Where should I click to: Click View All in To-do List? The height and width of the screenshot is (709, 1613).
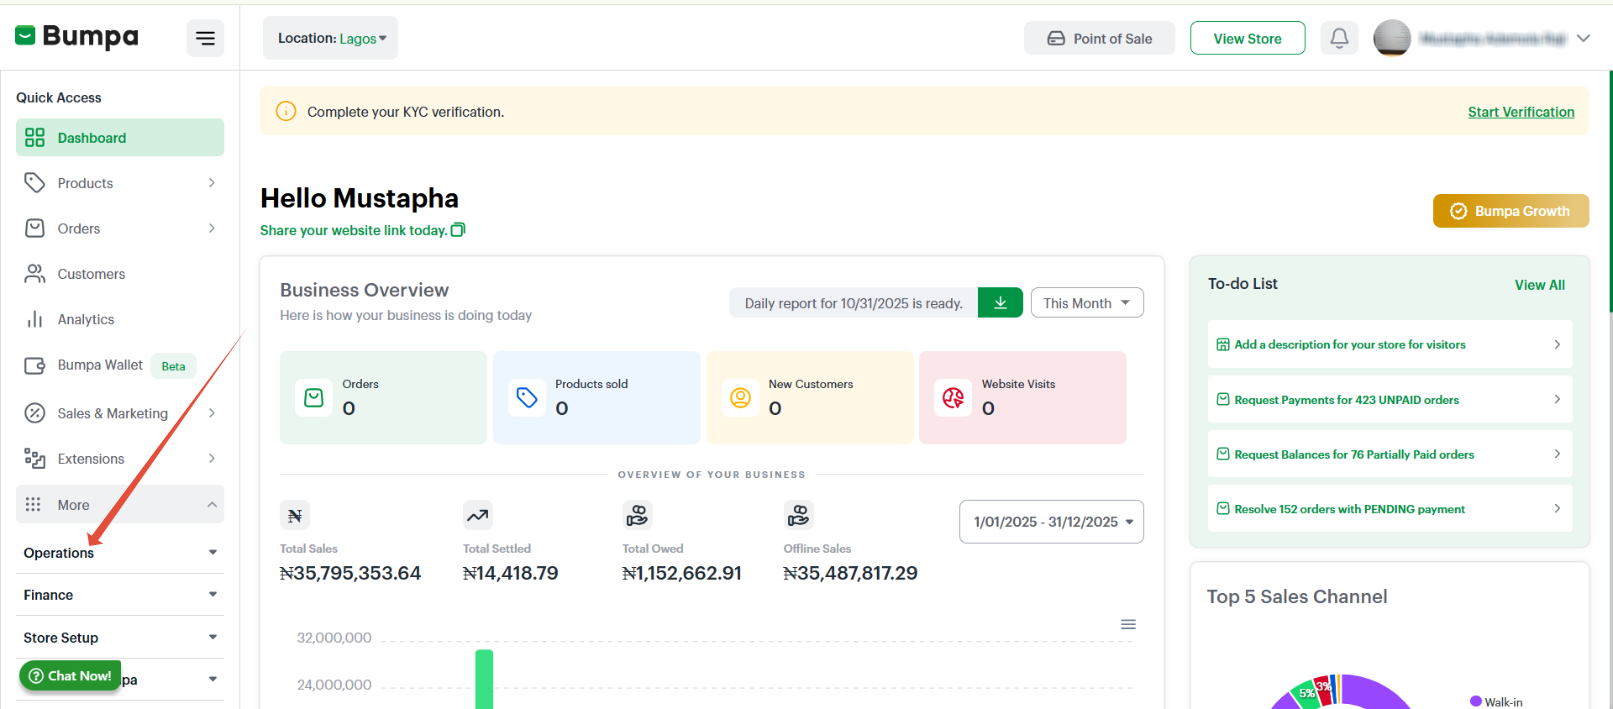coord(1540,285)
